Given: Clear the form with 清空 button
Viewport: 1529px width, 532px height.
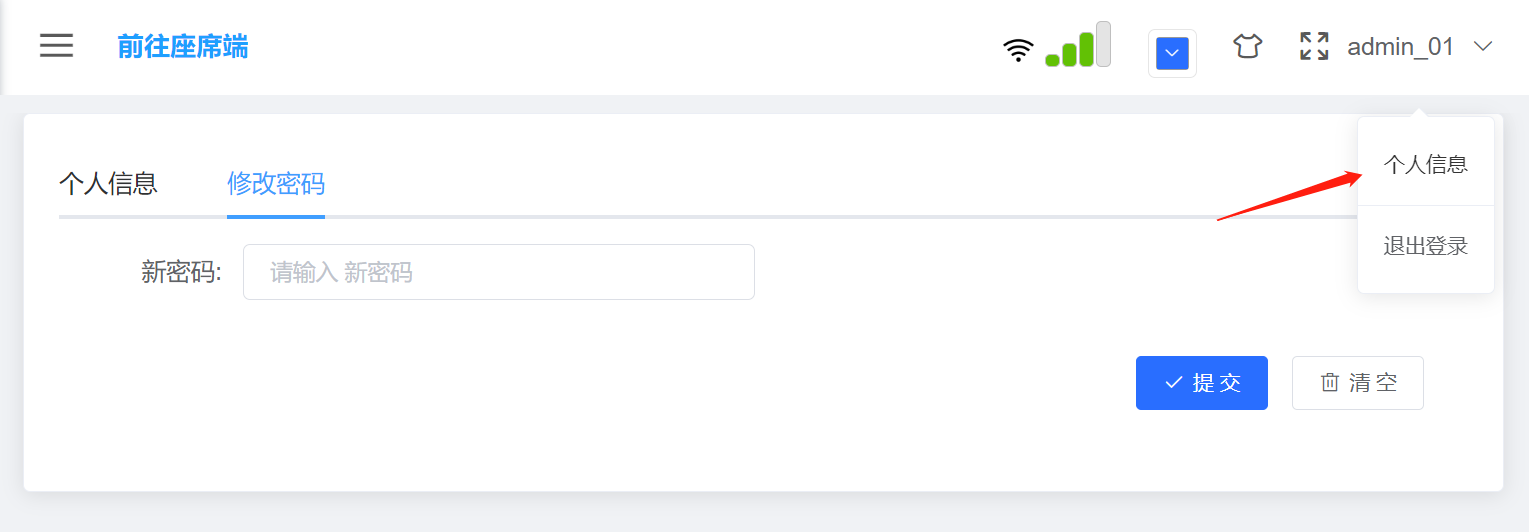Looking at the screenshot, I should pyautogui.click(x=1358, y=383).
